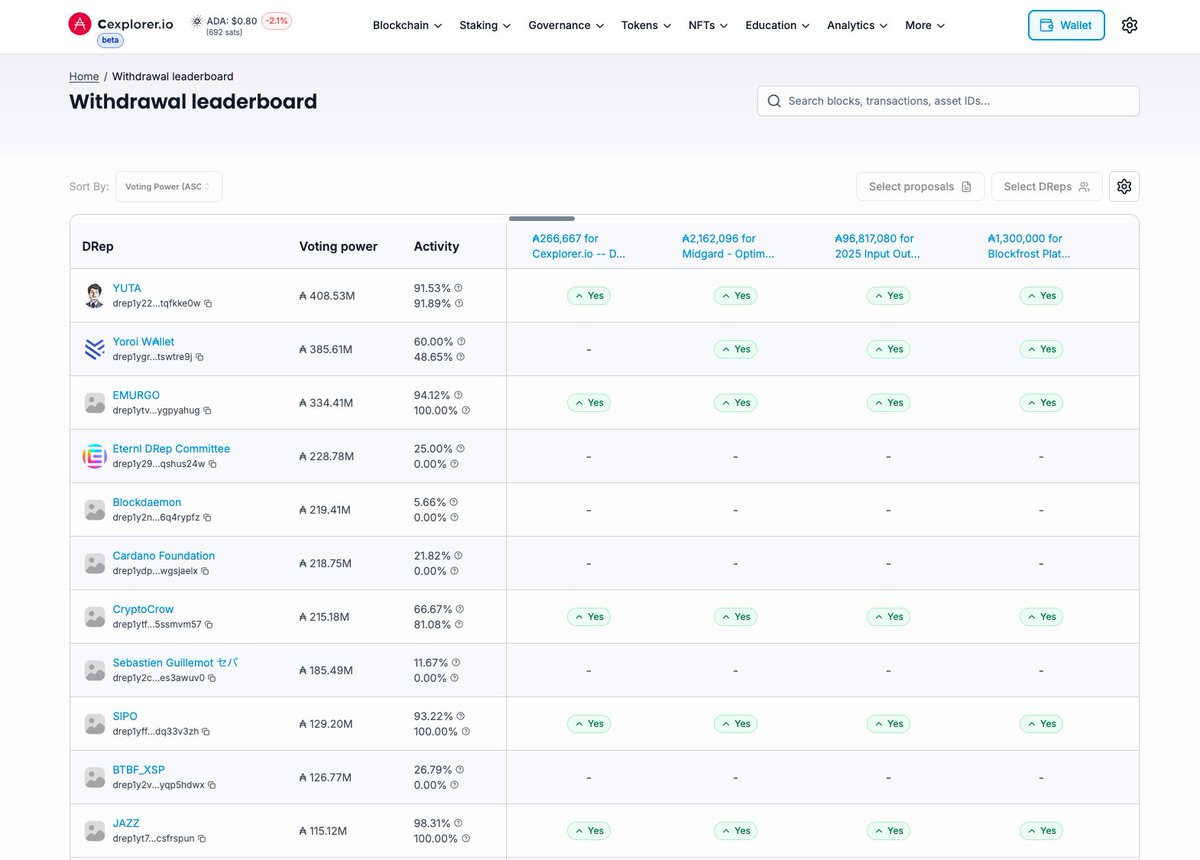Click CryptoCrow's Yes vote for 2025 Input Output
The height and width of the screenshot is (860, 1200).
tap(888, 617)
